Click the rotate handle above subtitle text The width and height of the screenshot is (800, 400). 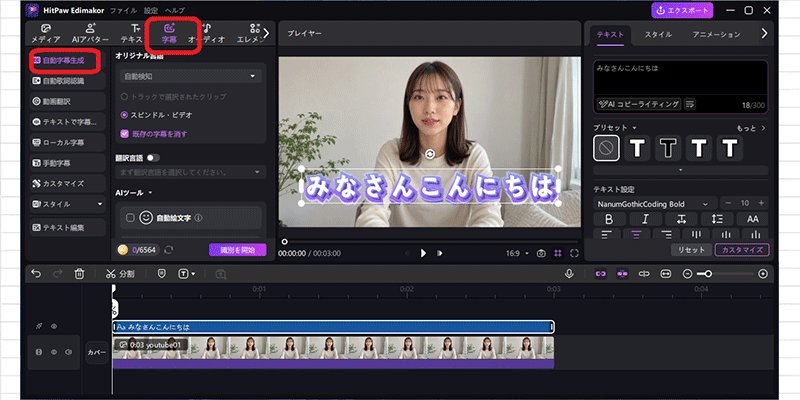430,154
